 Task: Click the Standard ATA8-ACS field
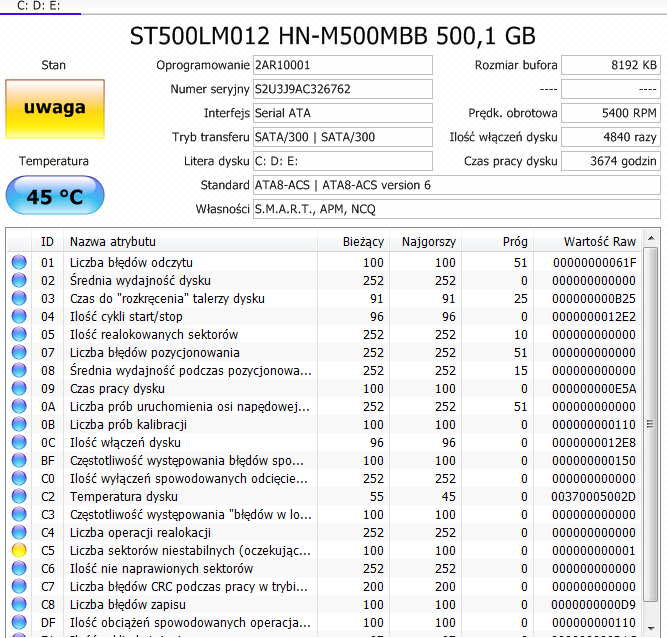pyautogui.click(x=456, y=185)
